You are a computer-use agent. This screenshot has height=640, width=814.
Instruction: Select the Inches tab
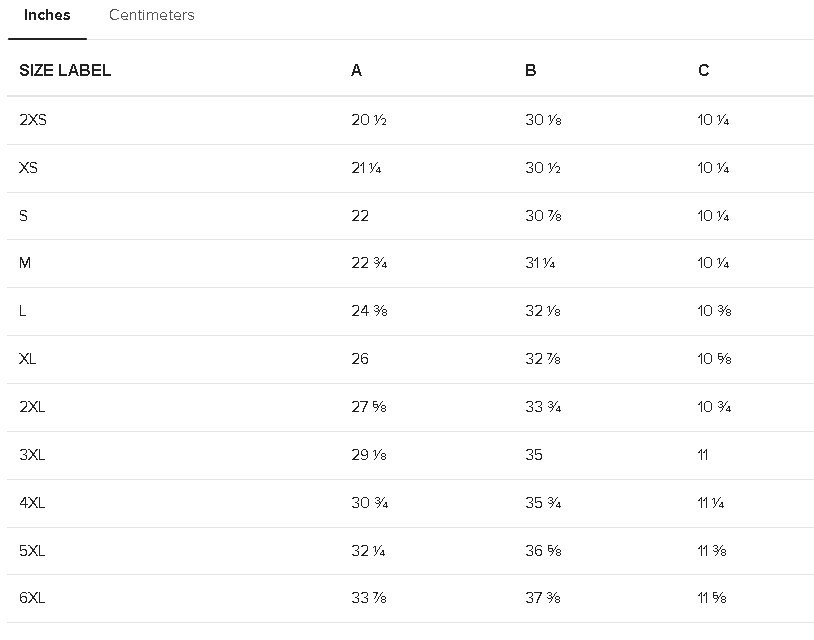tap(47, 15)
